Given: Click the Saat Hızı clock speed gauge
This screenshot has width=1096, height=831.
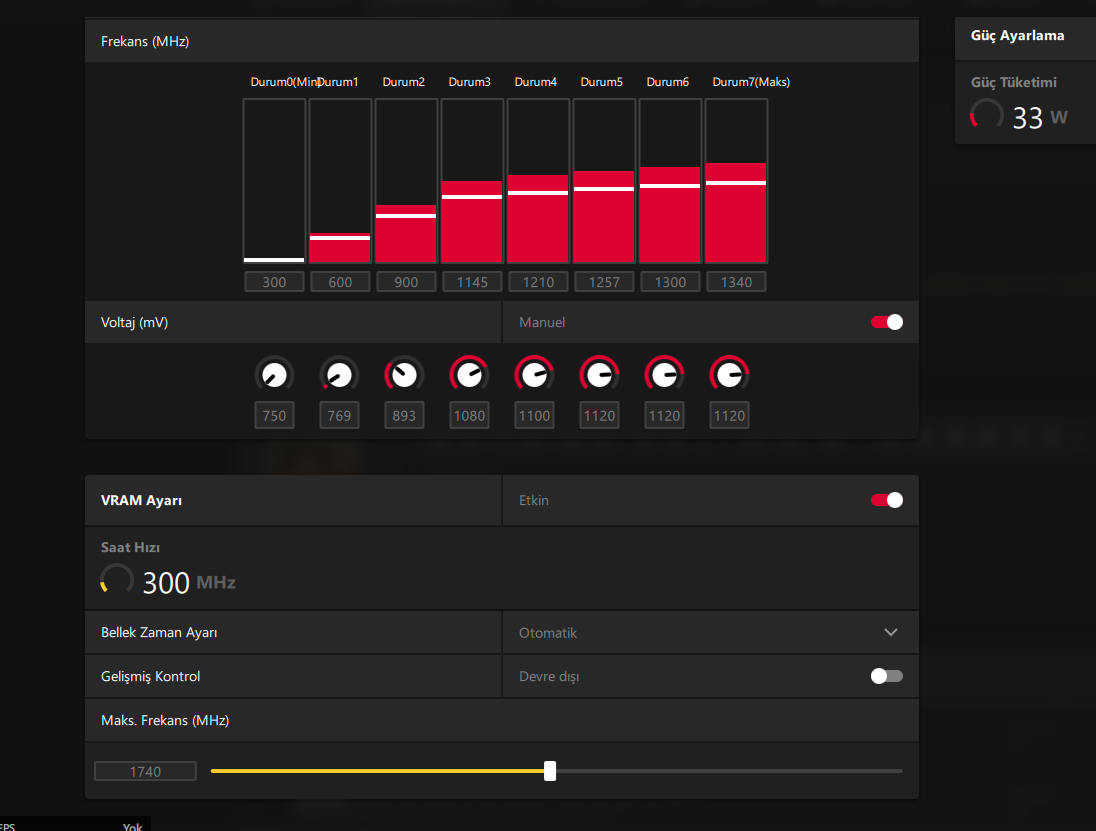Looking at the screenshot, I should (117, 581).
